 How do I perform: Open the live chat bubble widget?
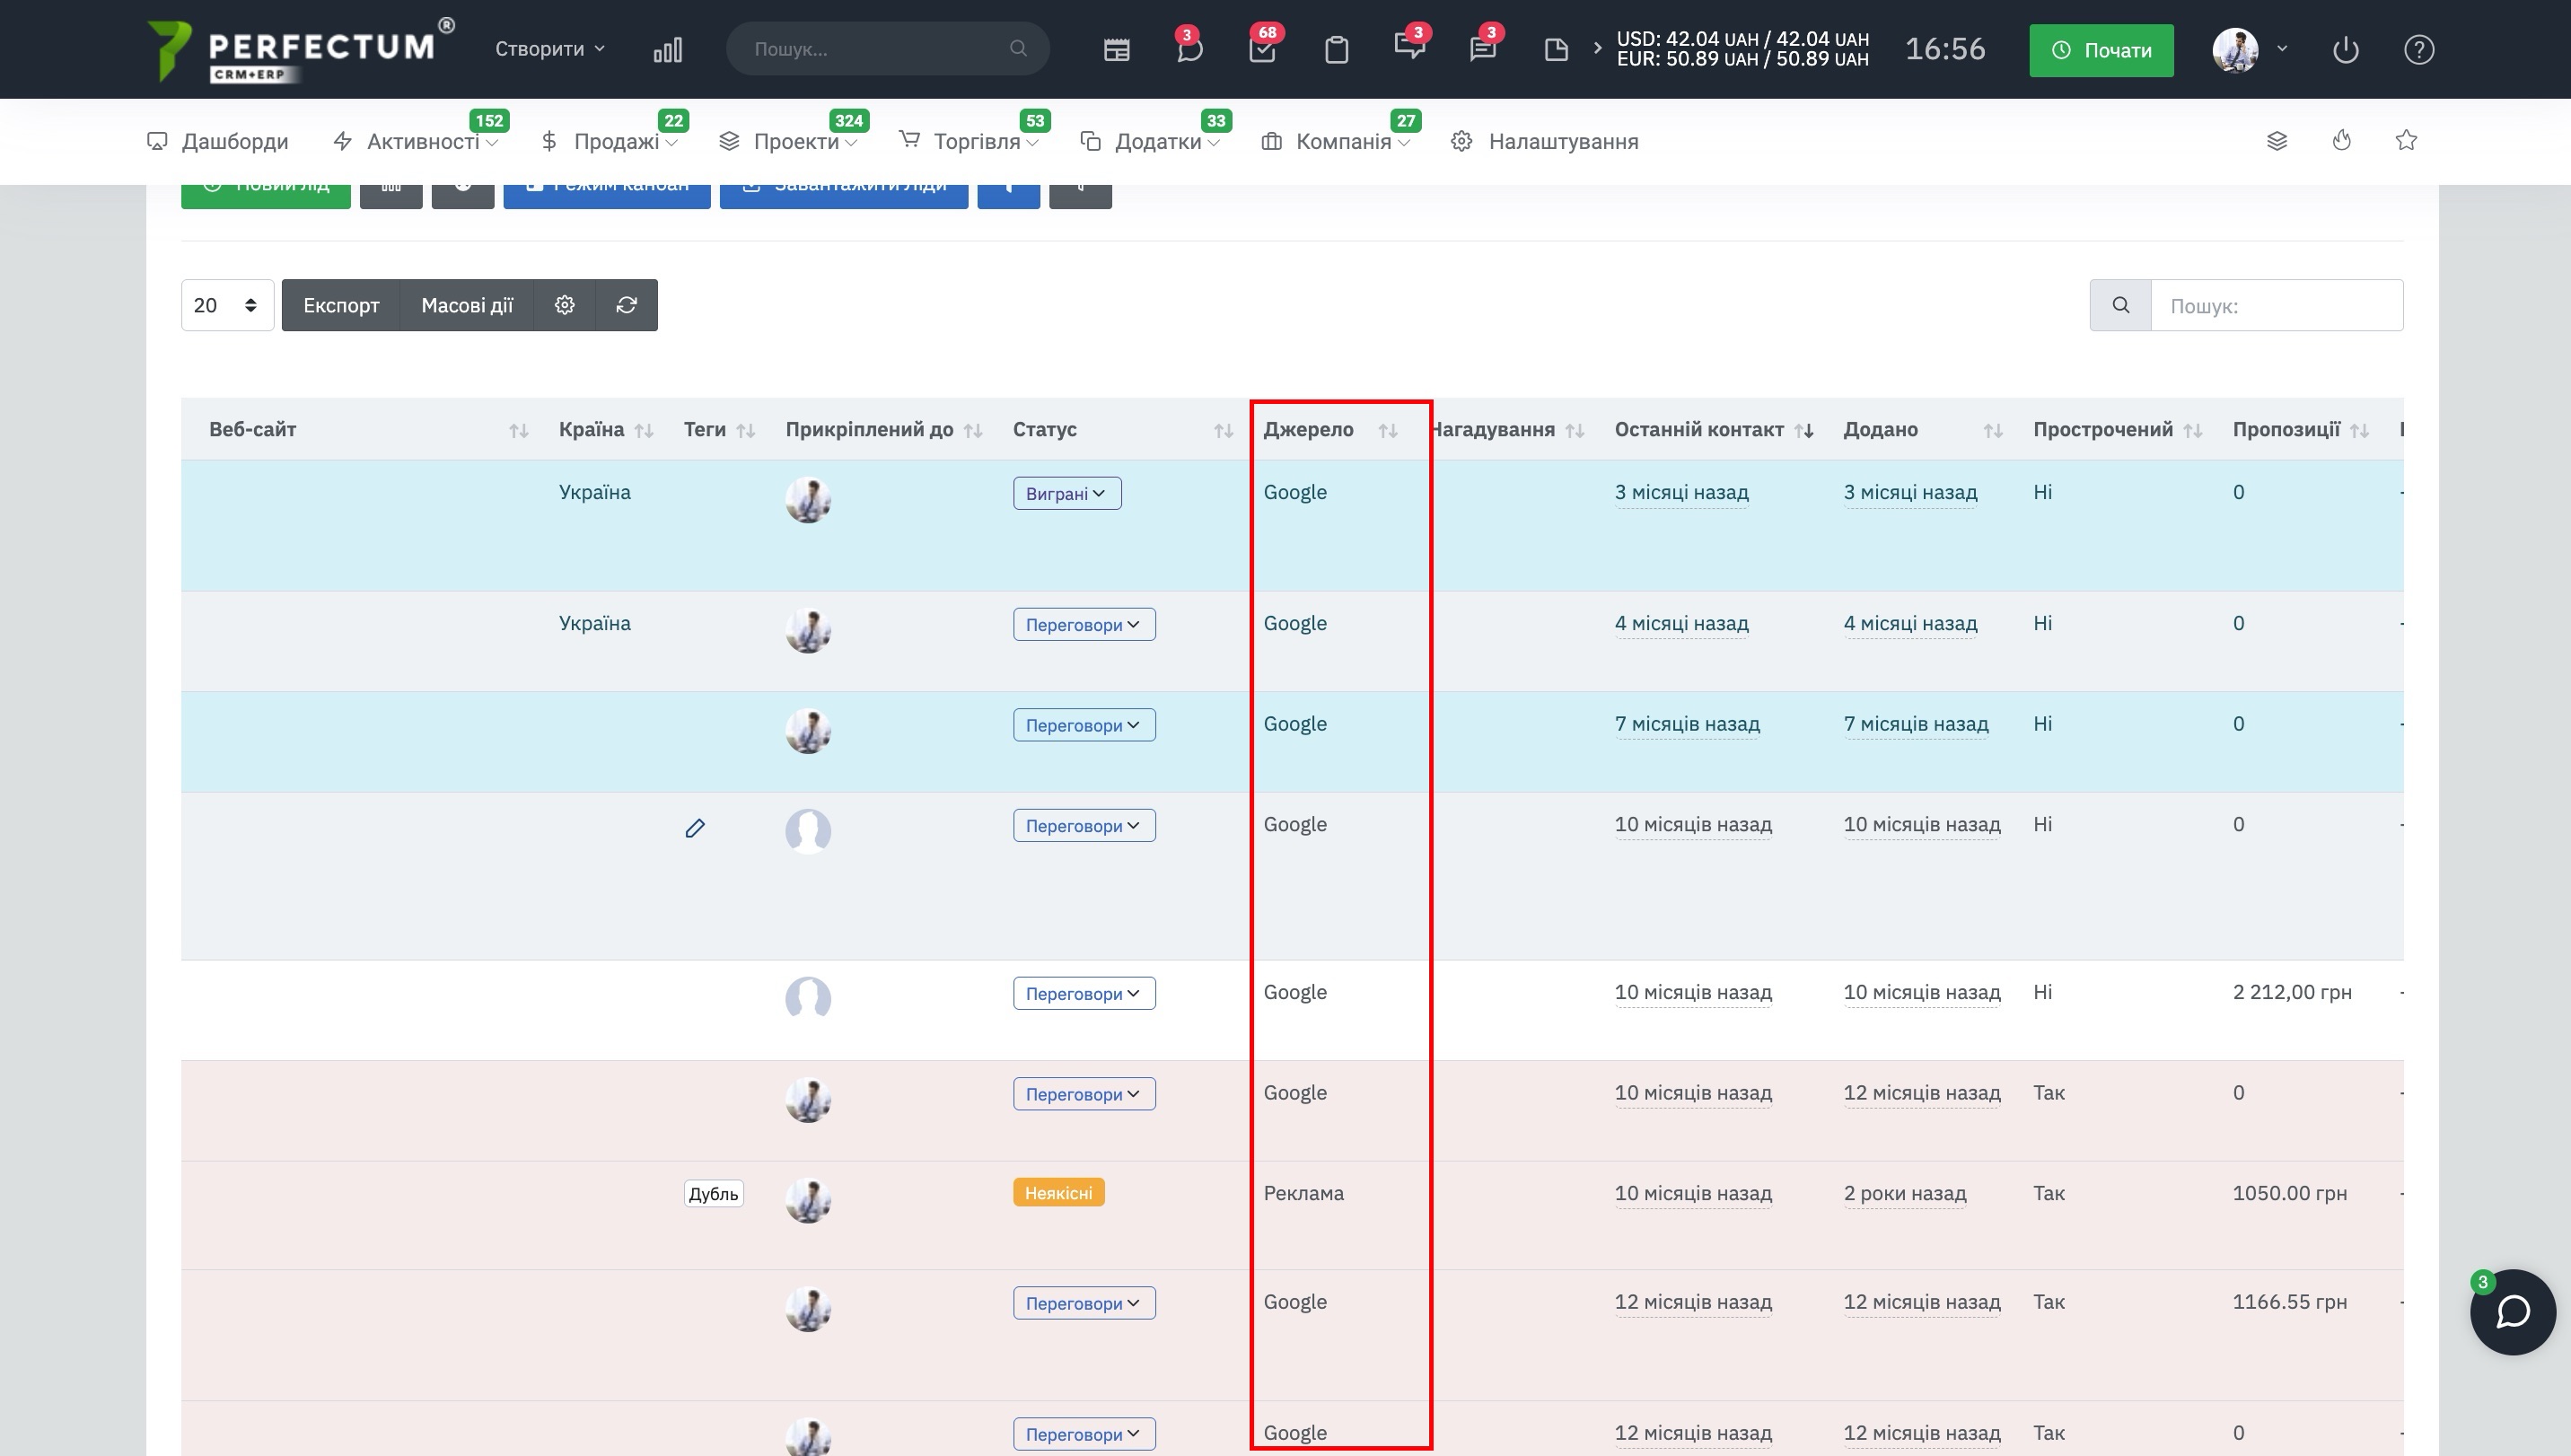(2512, 1312)
